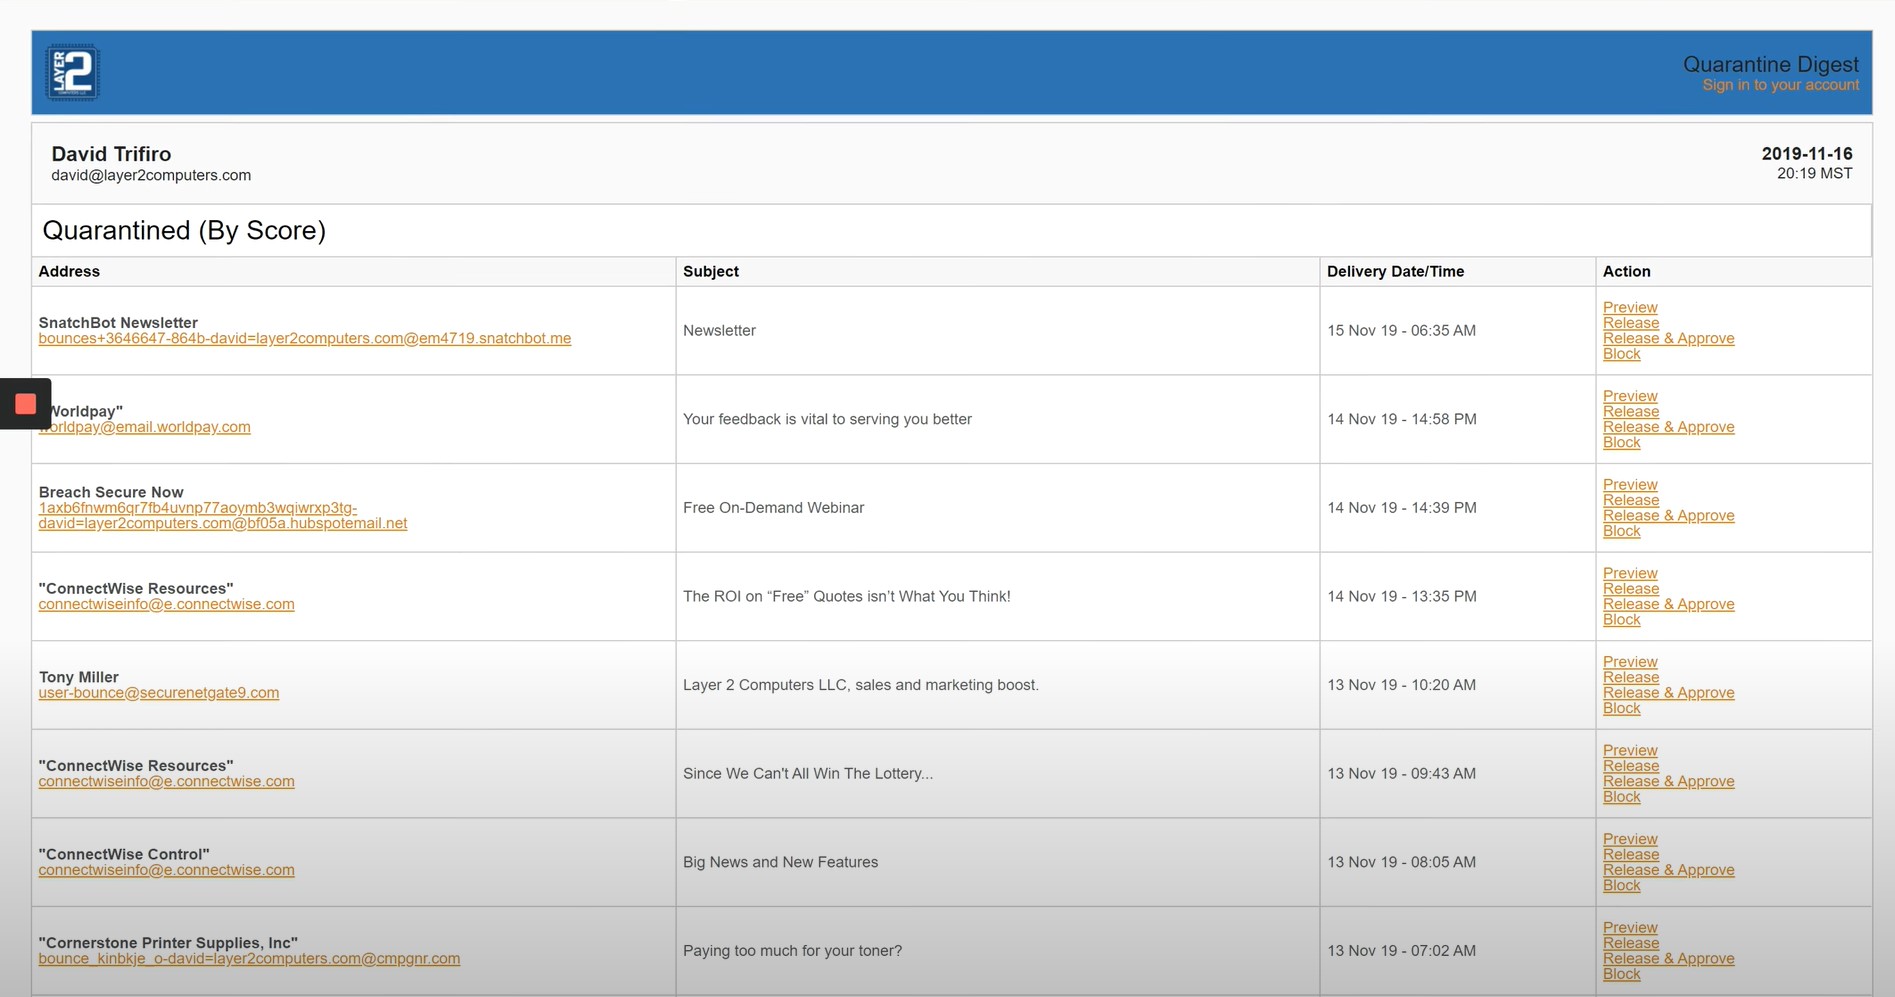The image size is (1895, 997).
Task: Click the red square widget on left edge
Action: 27,402
